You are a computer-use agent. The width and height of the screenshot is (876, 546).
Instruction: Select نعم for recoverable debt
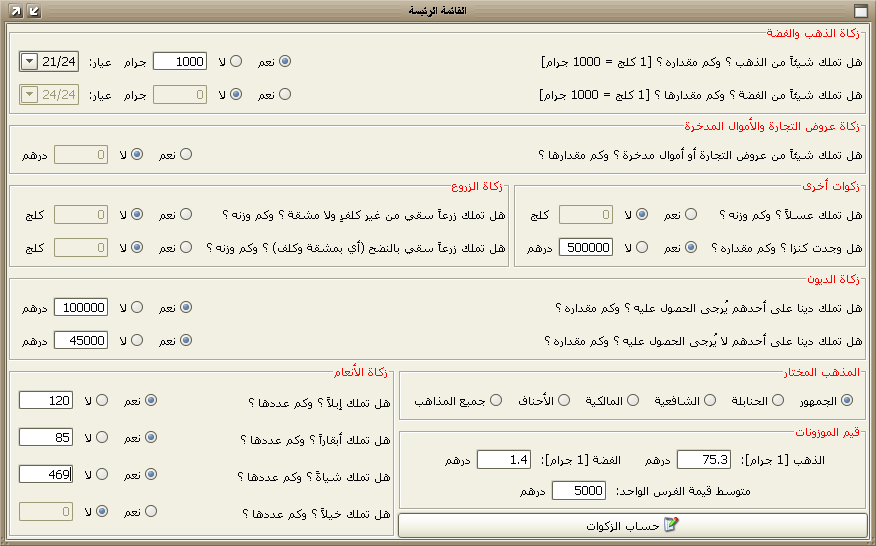tap(186, 307)
